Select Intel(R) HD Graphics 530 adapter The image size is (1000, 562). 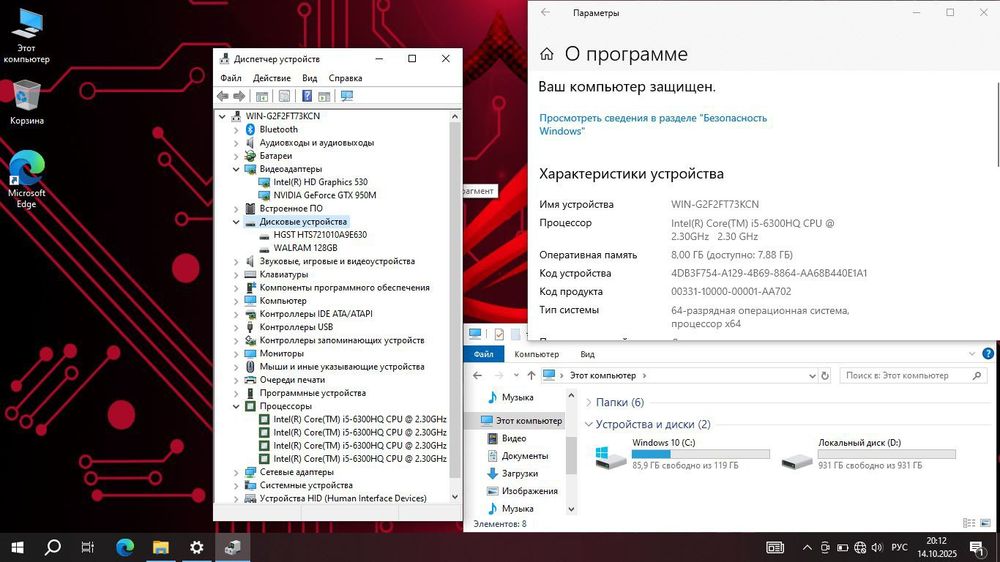coord(320,182)
